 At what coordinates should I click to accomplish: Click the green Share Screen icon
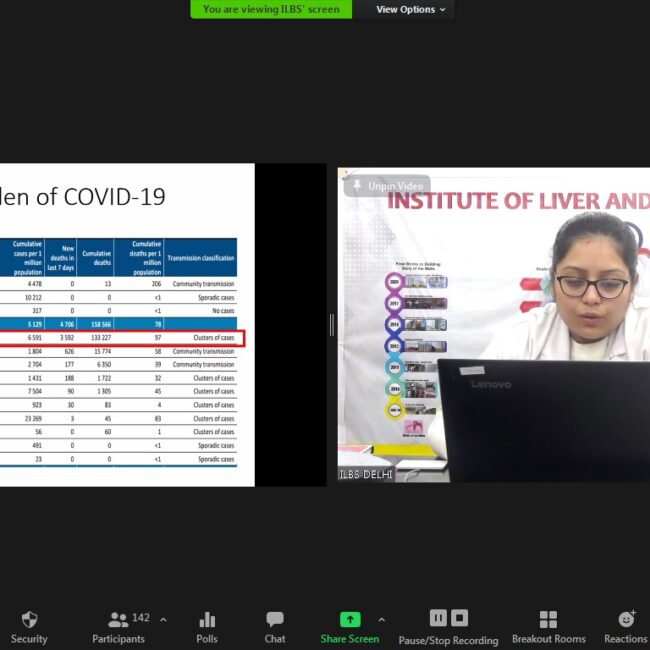[x=349, y=619]
